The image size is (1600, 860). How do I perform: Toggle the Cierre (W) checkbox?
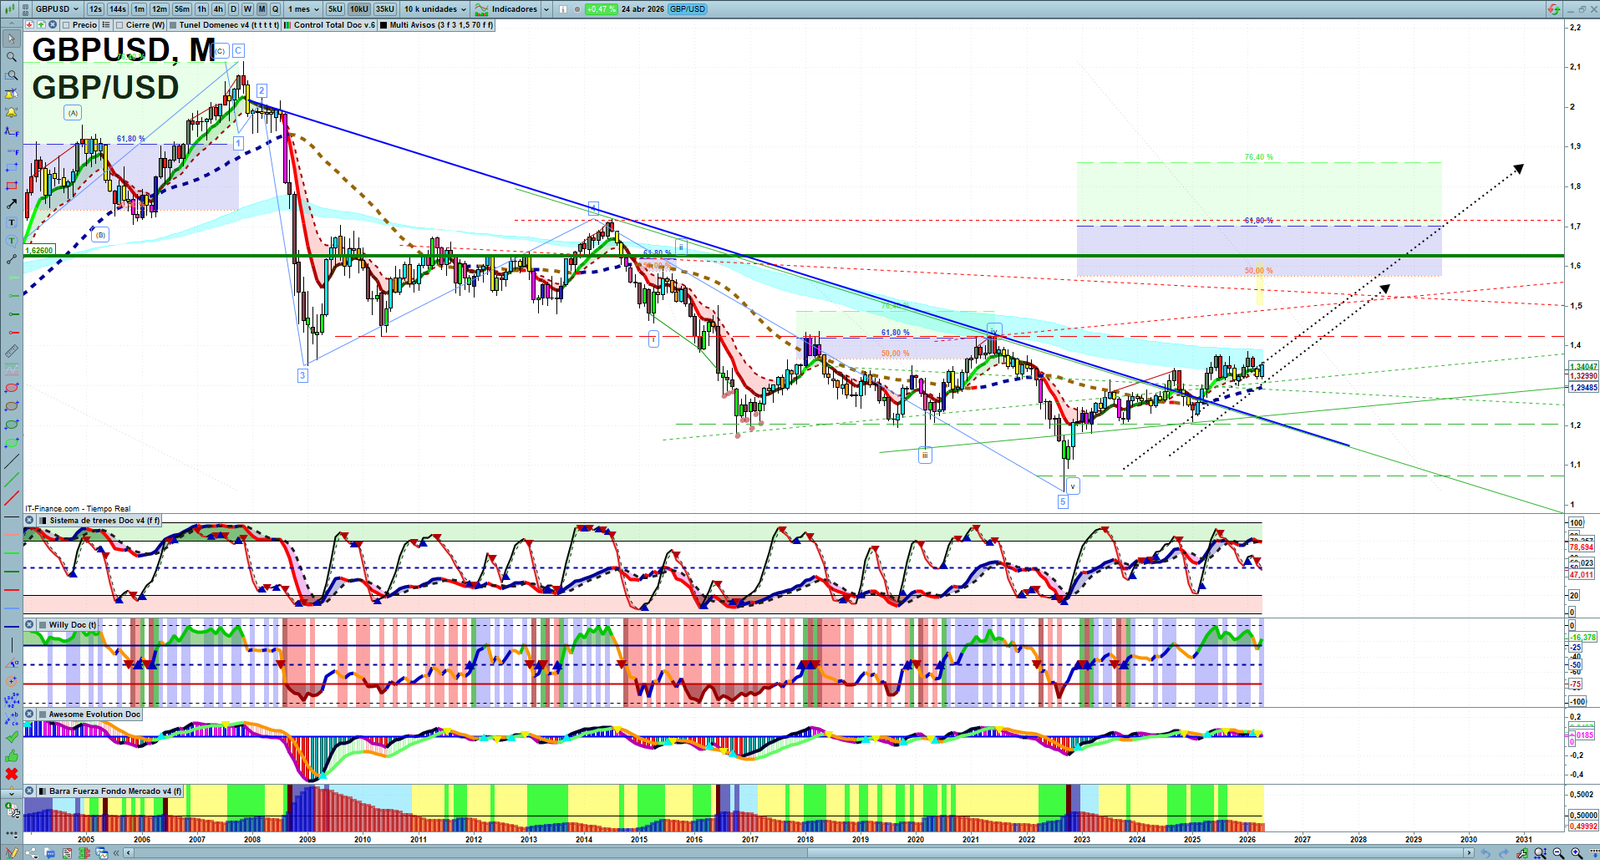pyautogui.click(x=120, y=25)
